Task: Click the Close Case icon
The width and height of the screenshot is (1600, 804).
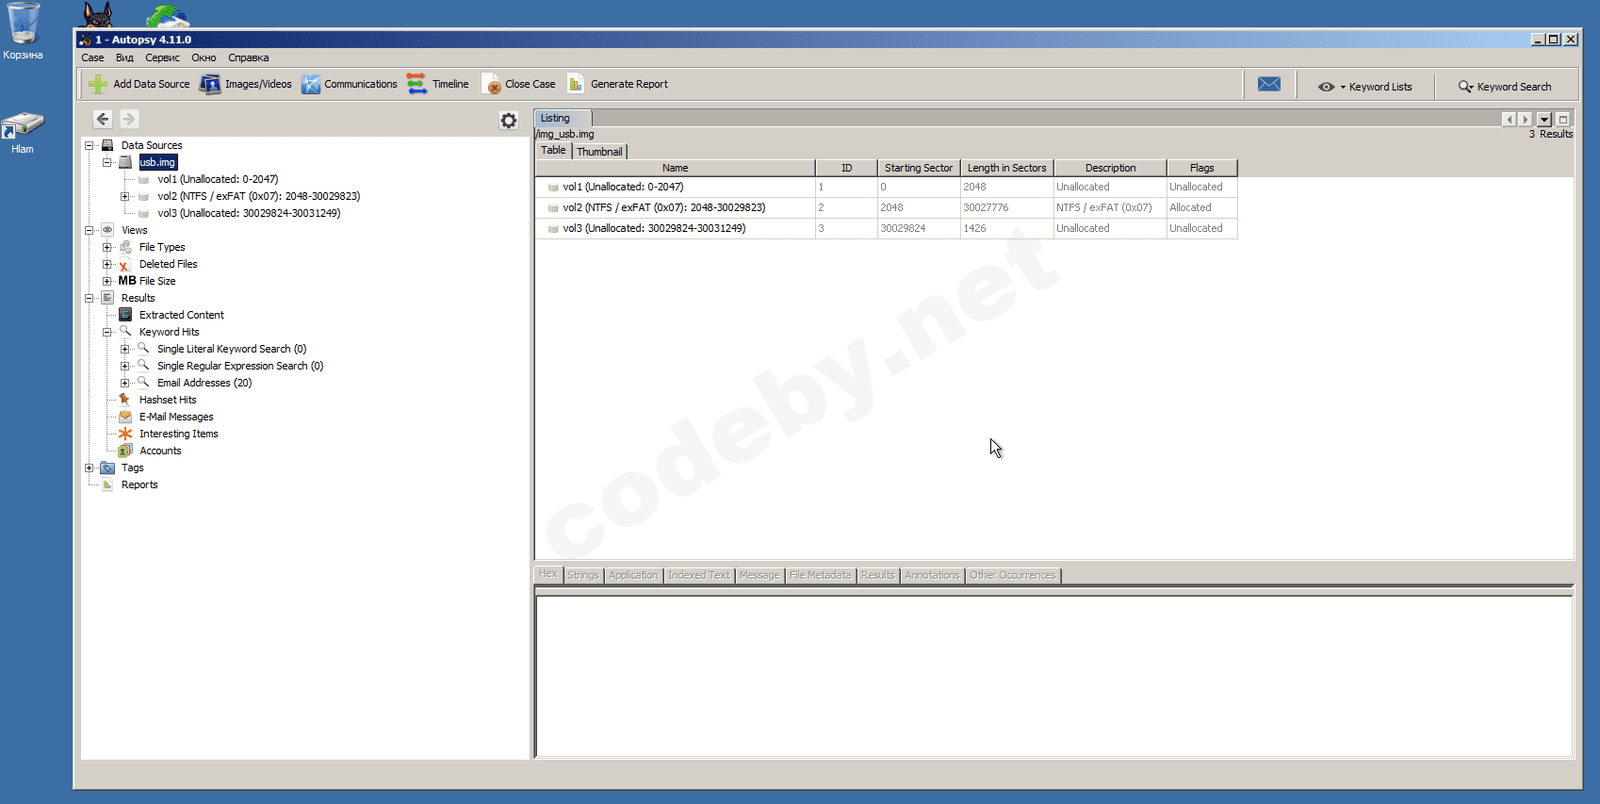Action: tap(491, 84)
